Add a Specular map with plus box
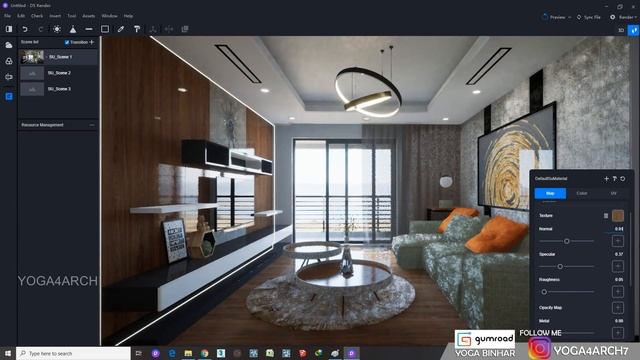Image resolution: width=640 pixels, height=360 pixels. 618,267
